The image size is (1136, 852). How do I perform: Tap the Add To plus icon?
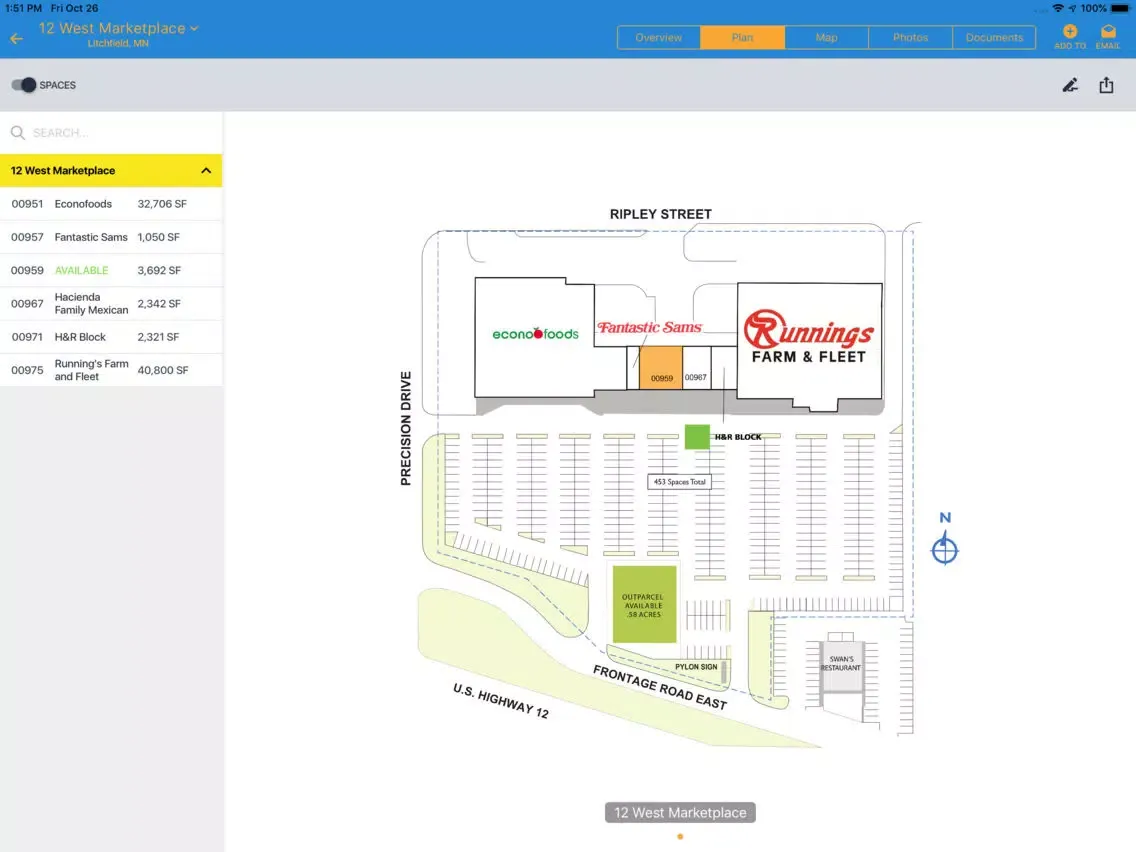point(1070,31)
